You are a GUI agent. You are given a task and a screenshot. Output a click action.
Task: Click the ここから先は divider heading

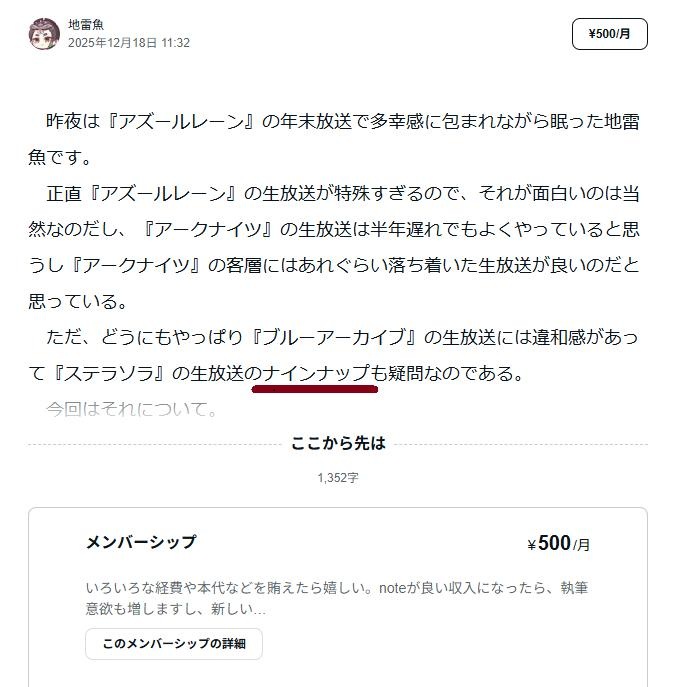(x=338, y=443)
